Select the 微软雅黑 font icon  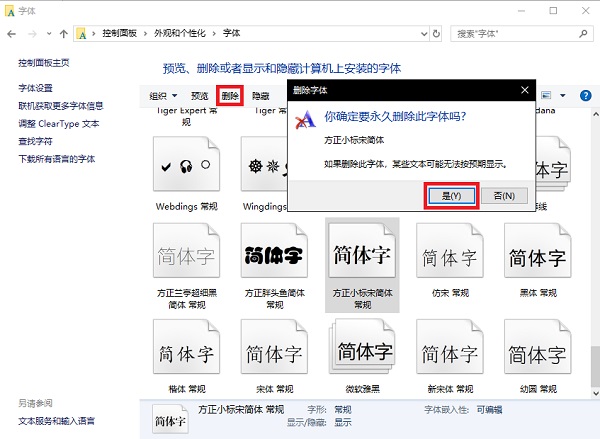coord(362,350)
